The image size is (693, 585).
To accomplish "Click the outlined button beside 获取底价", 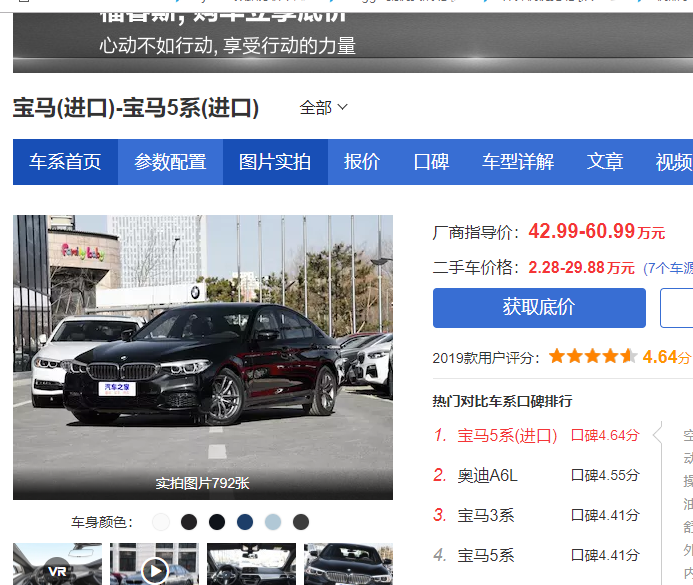I will pos(677,308).
